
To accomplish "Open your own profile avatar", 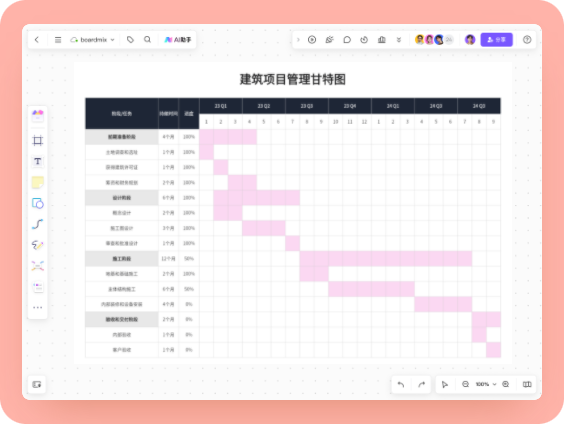I will coord(470,40).
